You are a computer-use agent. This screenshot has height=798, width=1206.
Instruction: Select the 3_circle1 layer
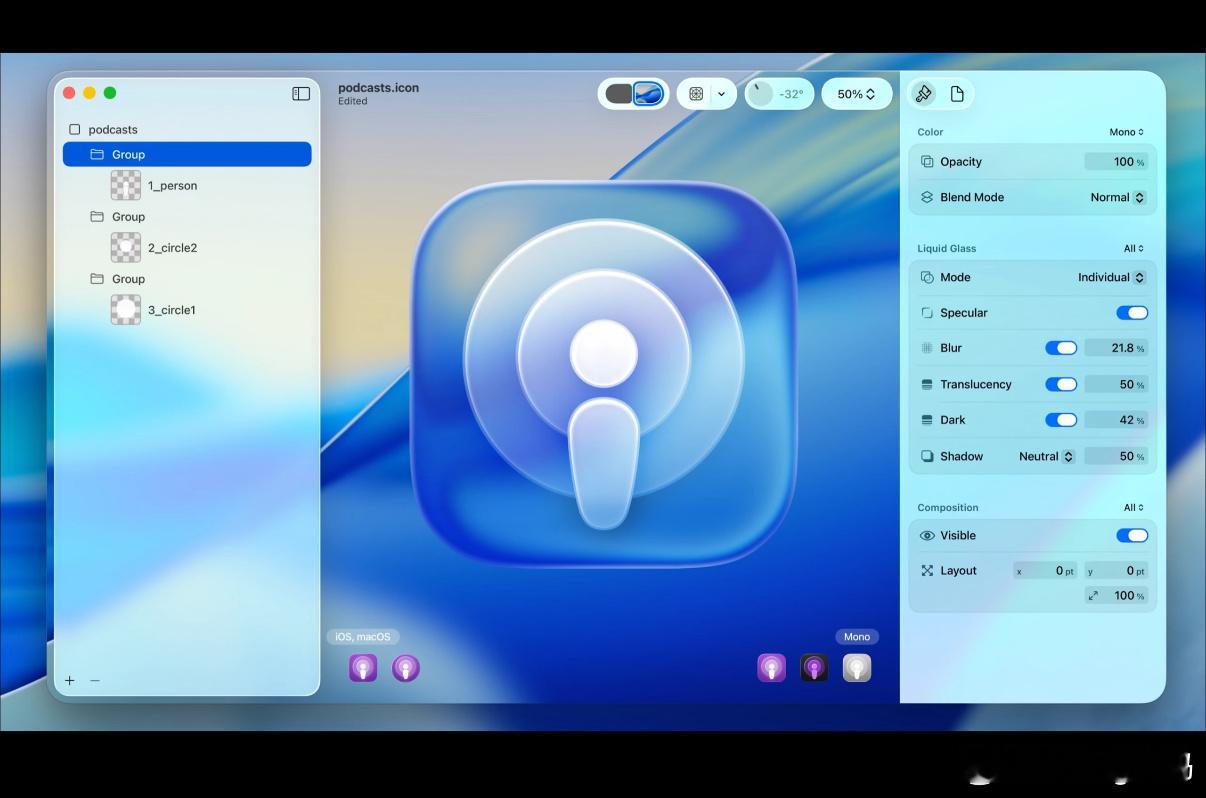click(171, 310)
